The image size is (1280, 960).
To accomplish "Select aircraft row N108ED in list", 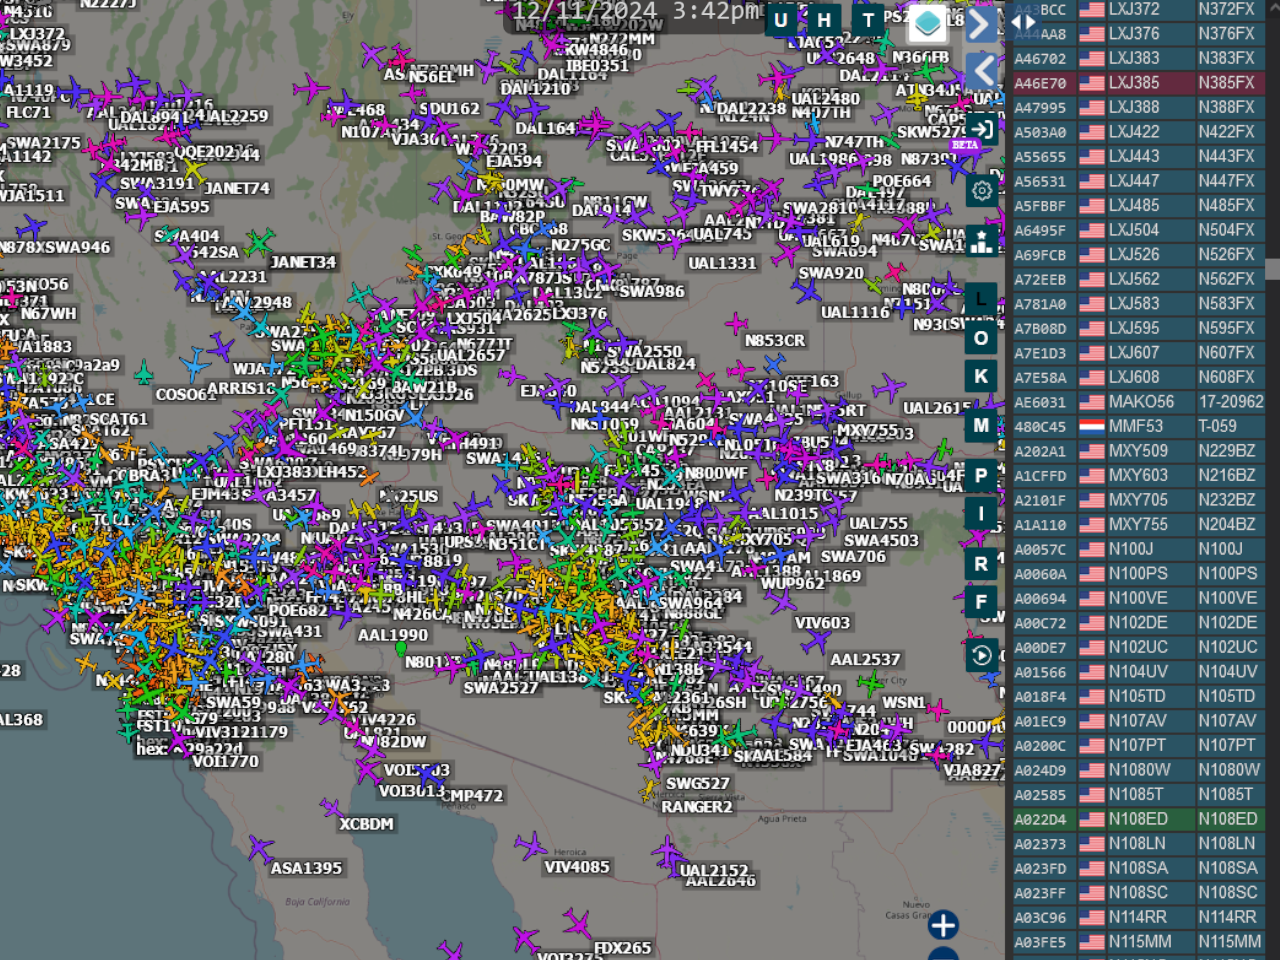I will pyautogui.click(x=1138, y=819).
